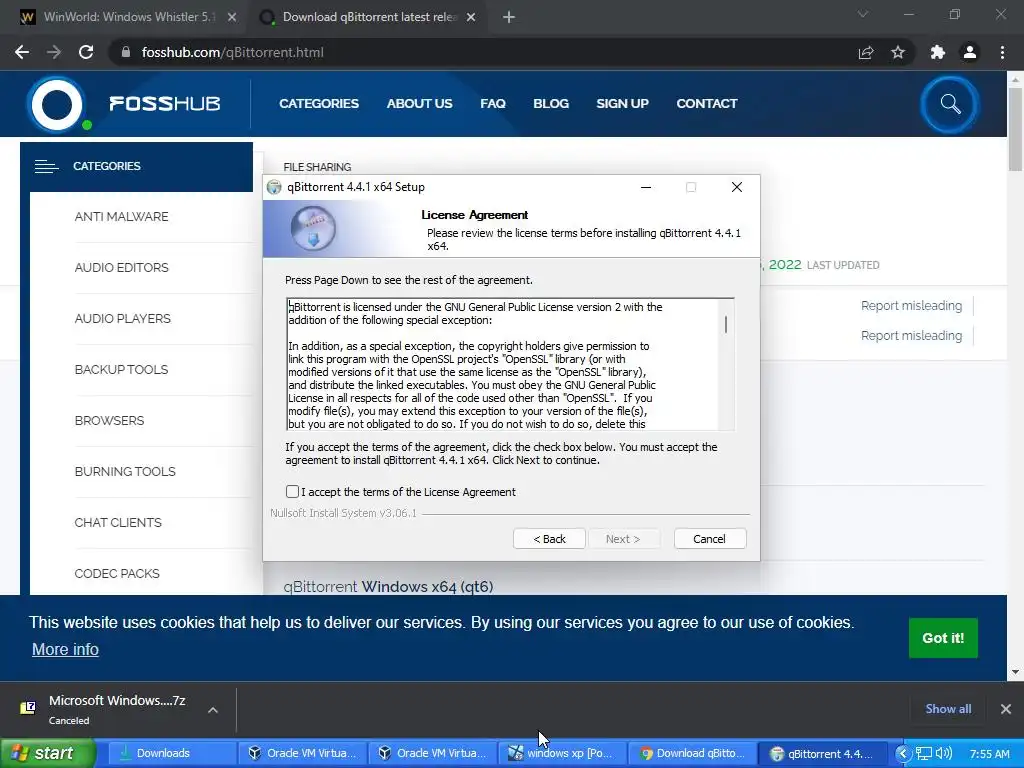The width and height of the screenshot is (1024, 768).
Task: Click the forward navigation arrow
Action: [x=54, y=52]
